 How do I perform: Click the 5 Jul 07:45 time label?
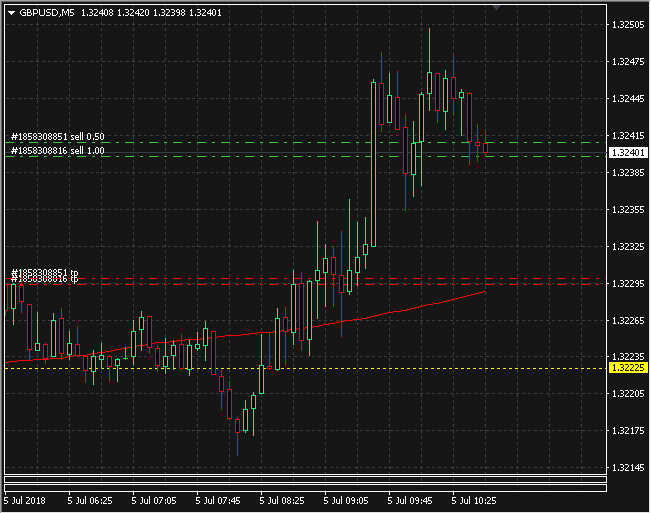click(219, 499)
